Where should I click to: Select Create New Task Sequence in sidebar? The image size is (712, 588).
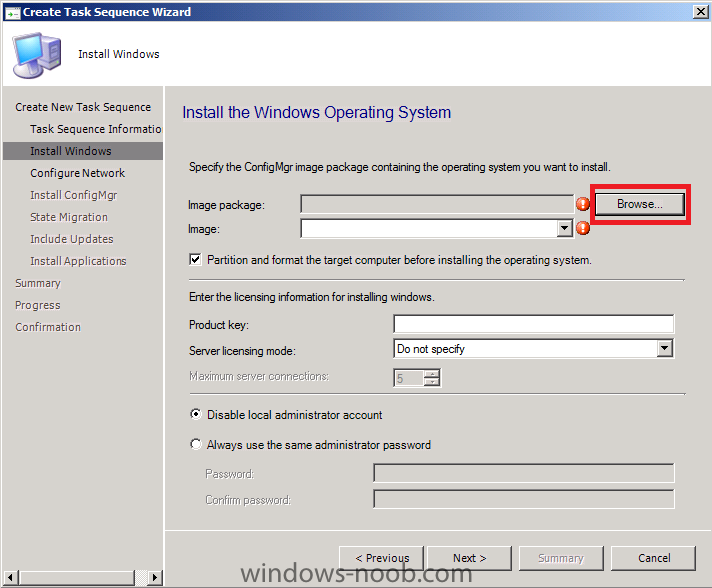[x=83, y=107]
